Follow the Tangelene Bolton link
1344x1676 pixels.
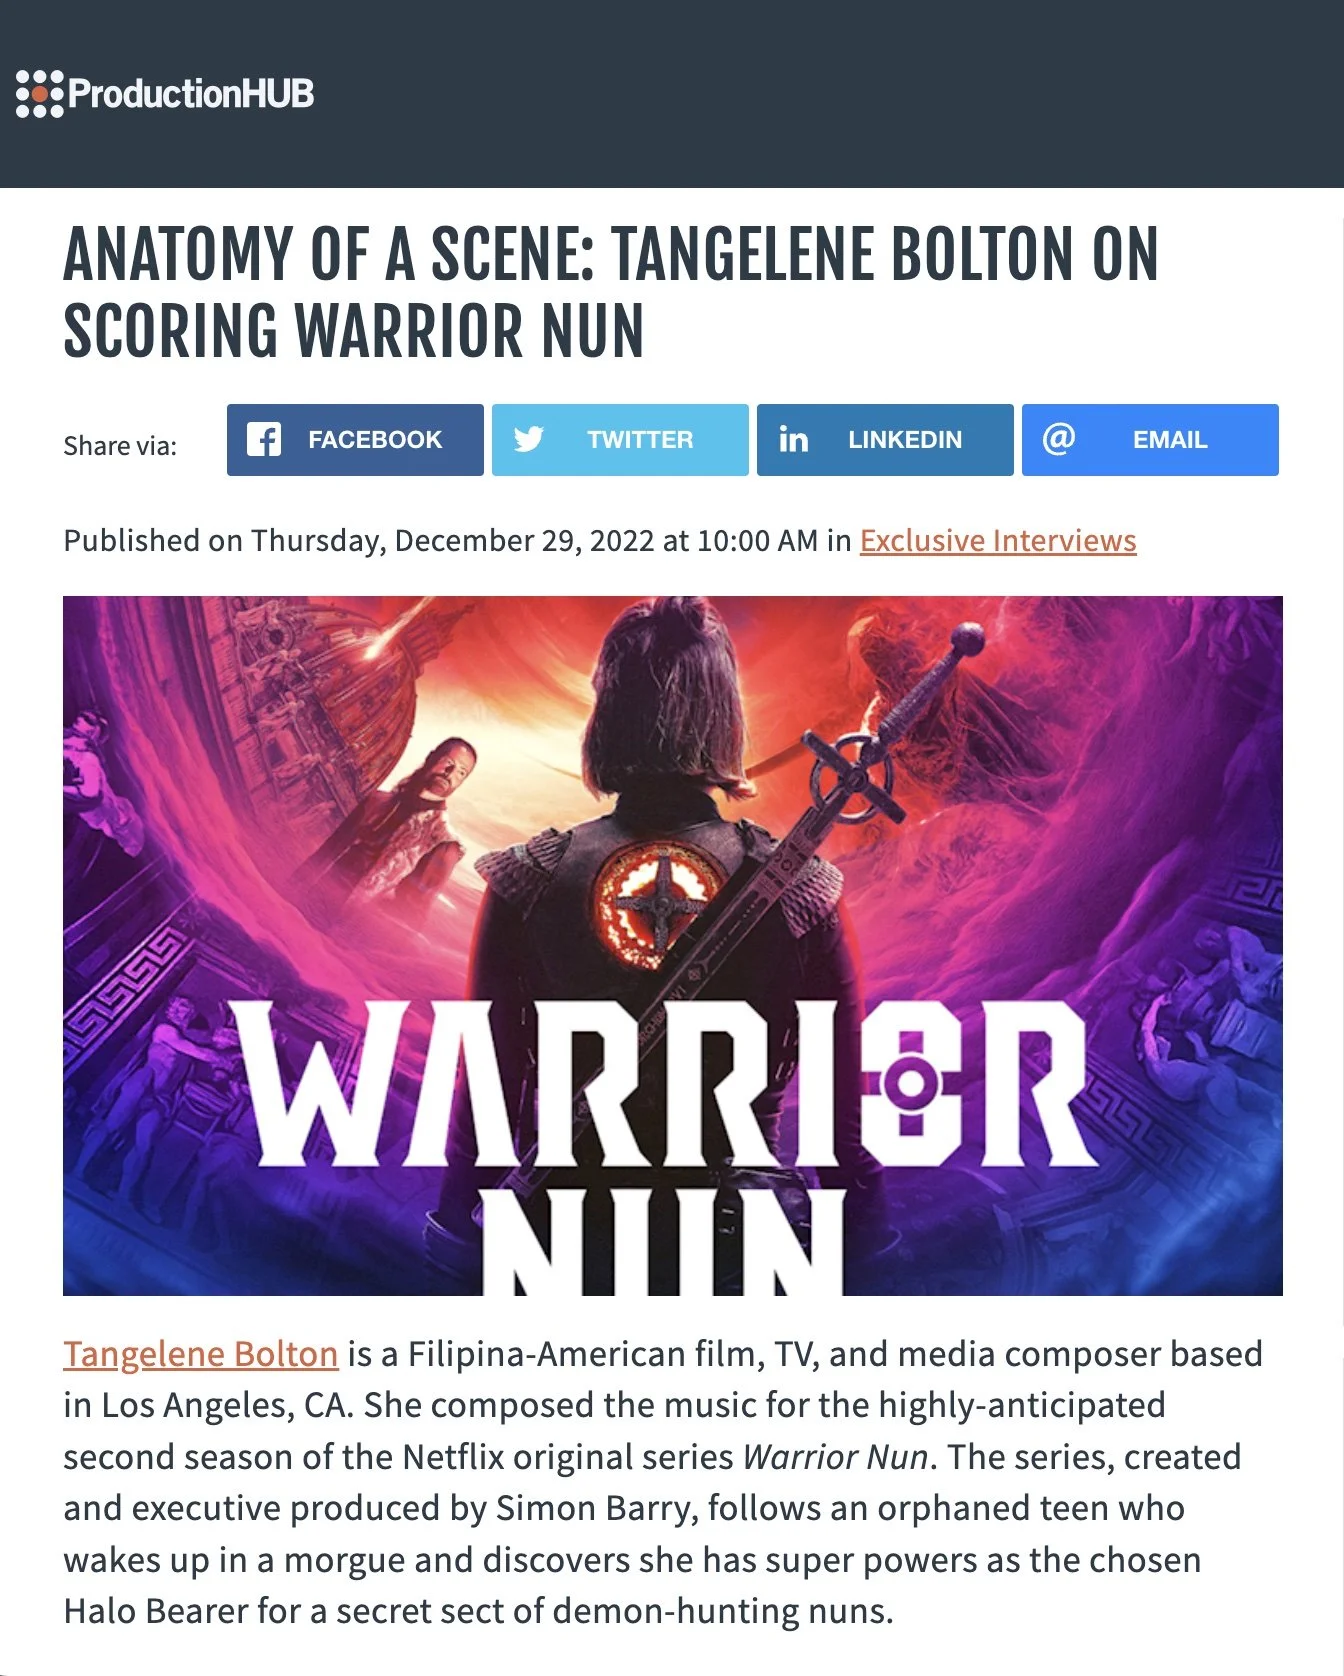pyautogui.click(x=201, y=1354)
